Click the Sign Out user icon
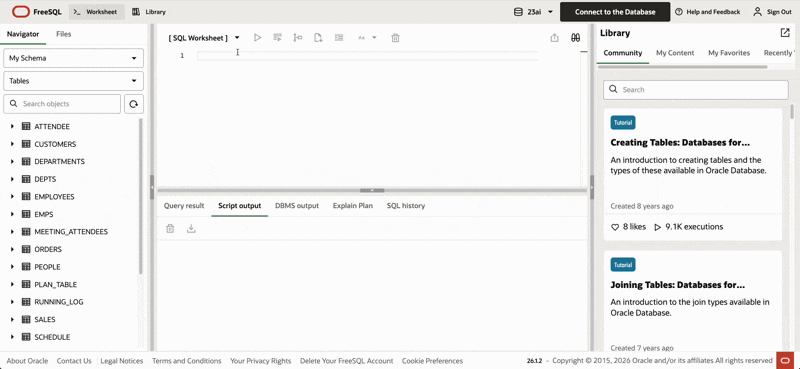 758,12
